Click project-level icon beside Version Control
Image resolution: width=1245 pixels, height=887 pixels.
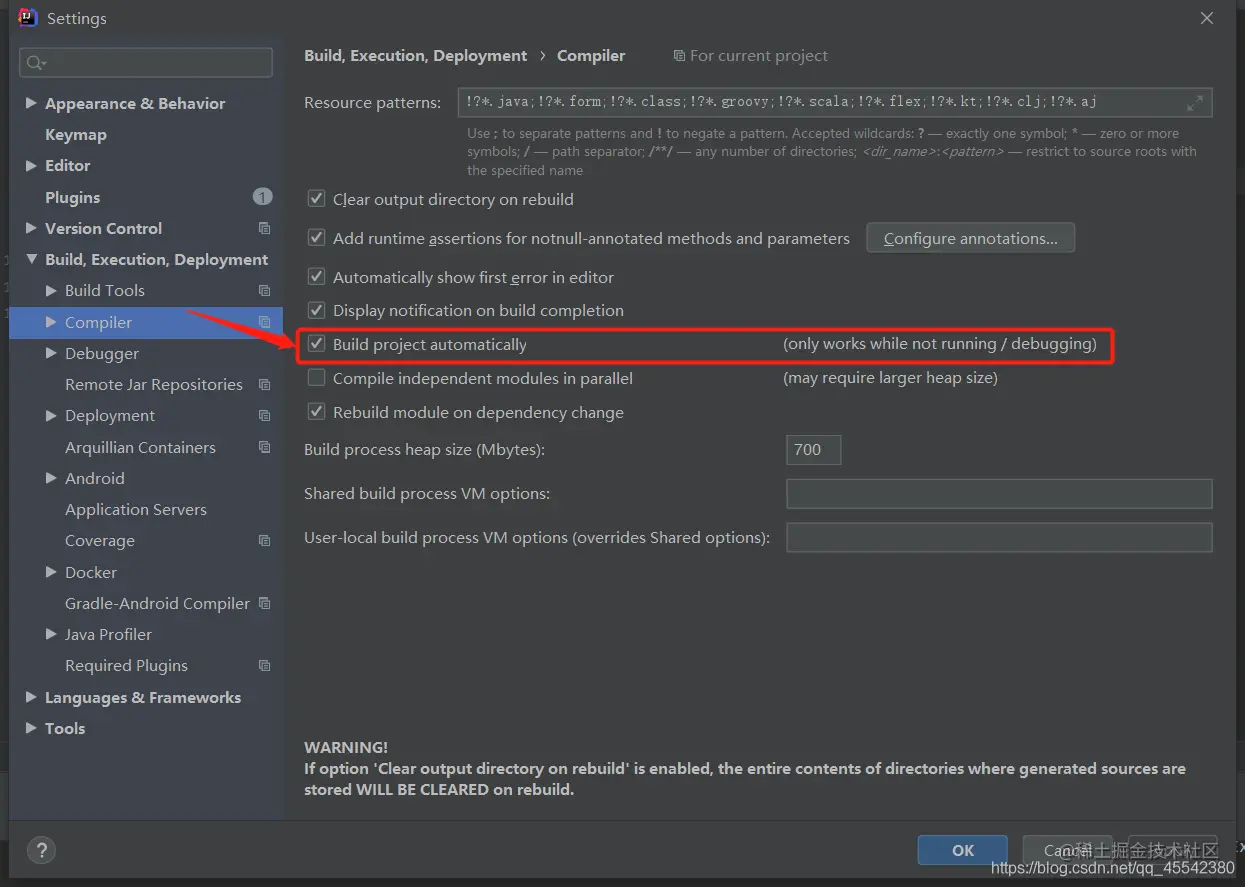[x=264, y=228]
